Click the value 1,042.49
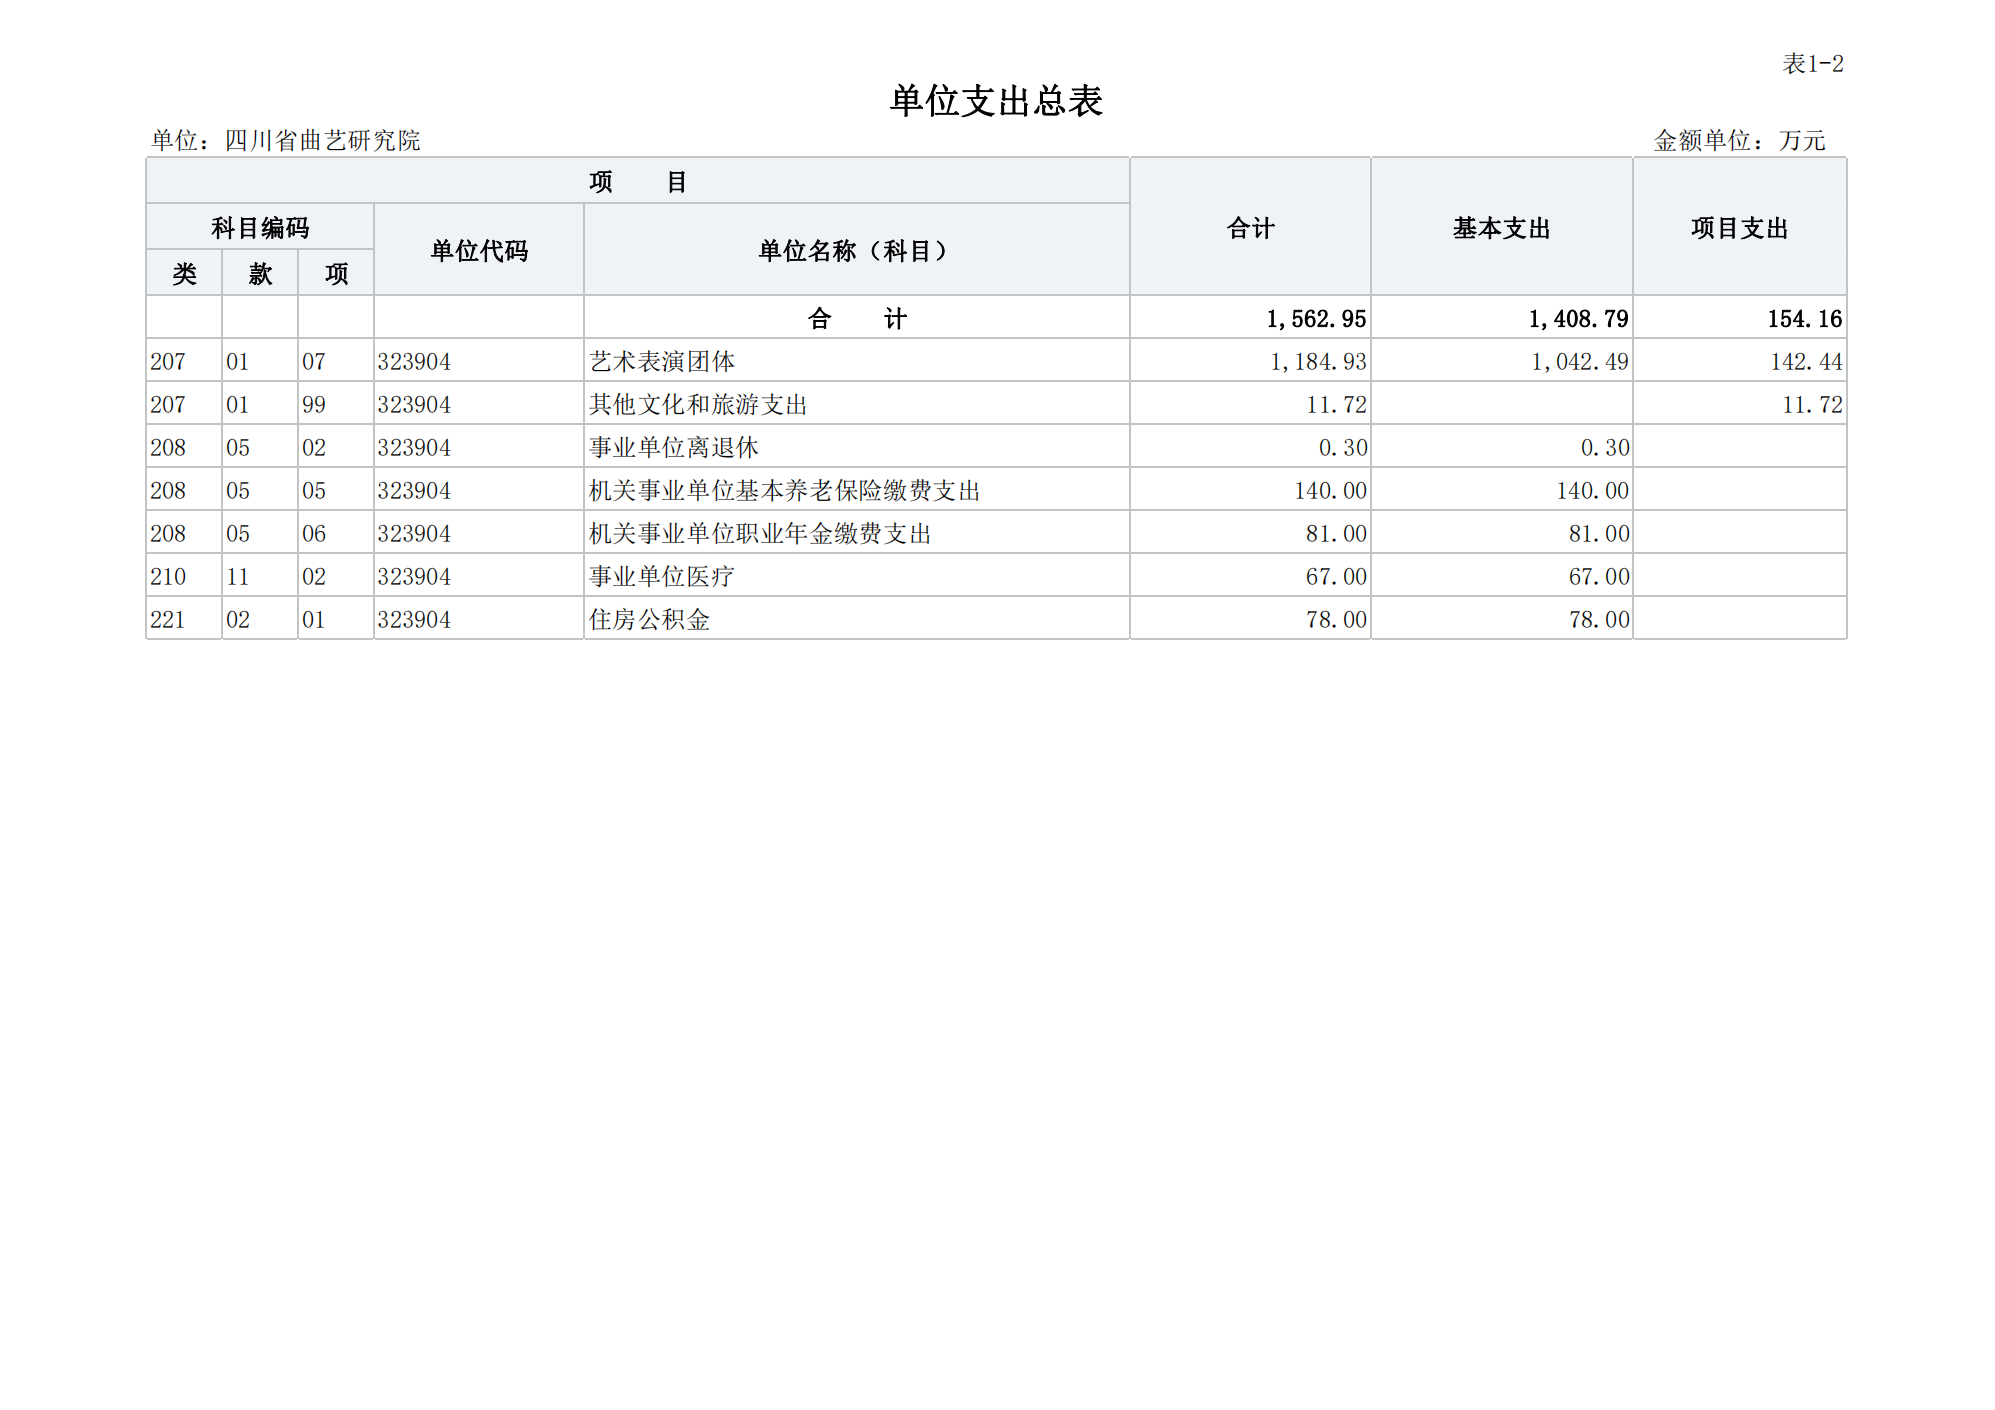Image resolution: width=1995 pixels, height=1410 pixels. point(1580,362)
